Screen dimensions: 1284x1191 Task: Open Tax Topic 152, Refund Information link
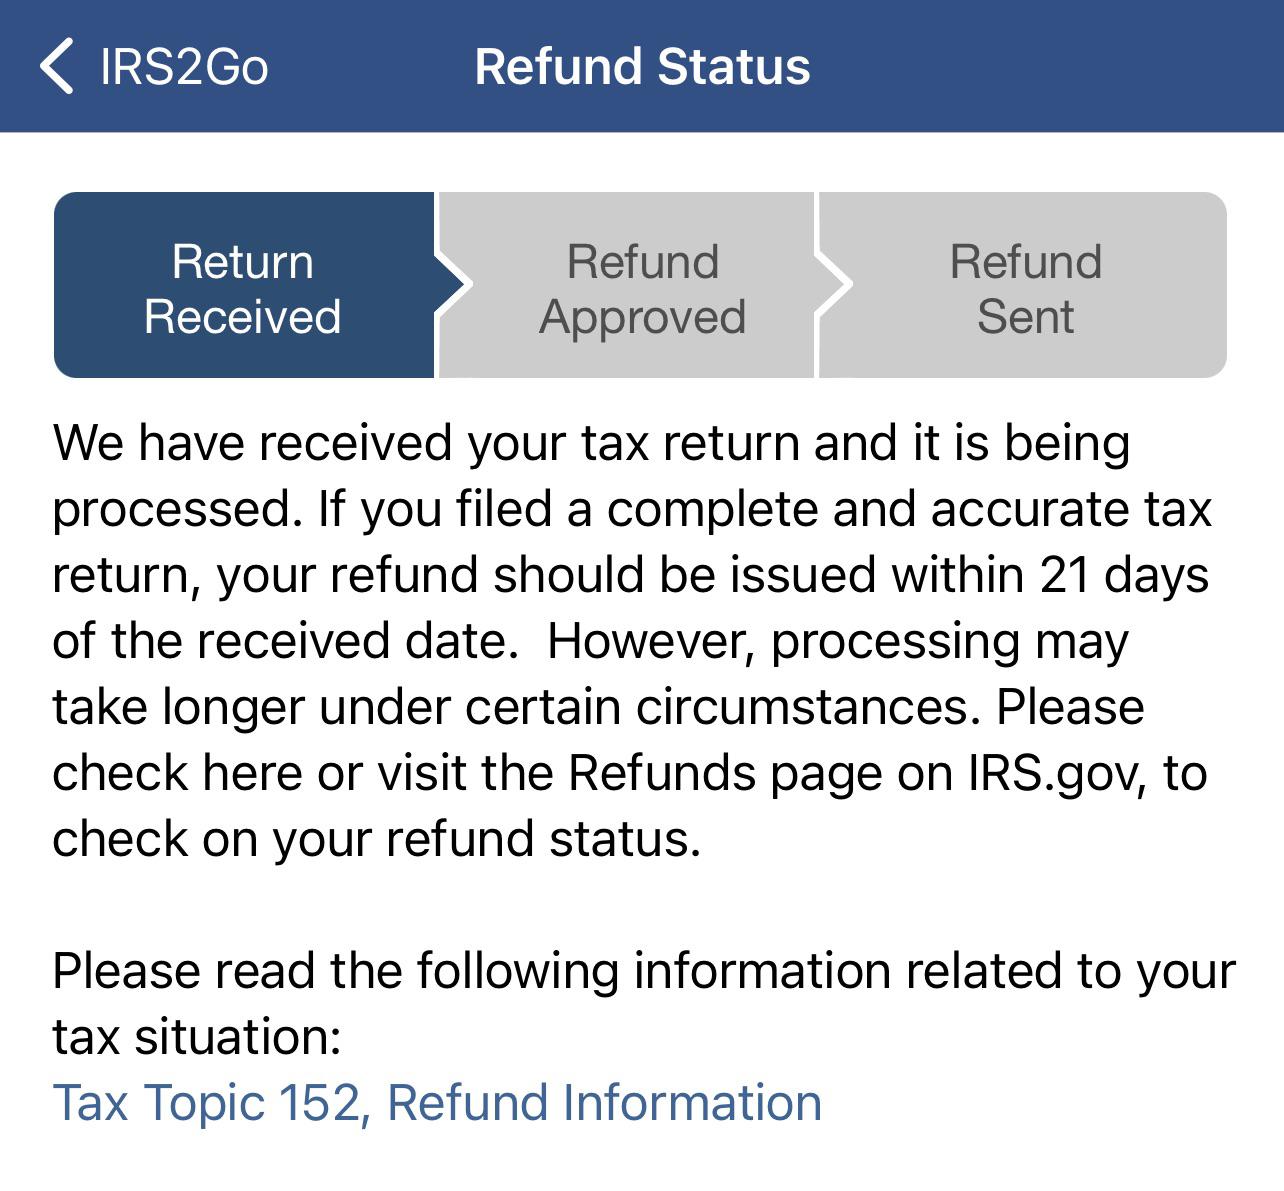(x=437, y=1103)
